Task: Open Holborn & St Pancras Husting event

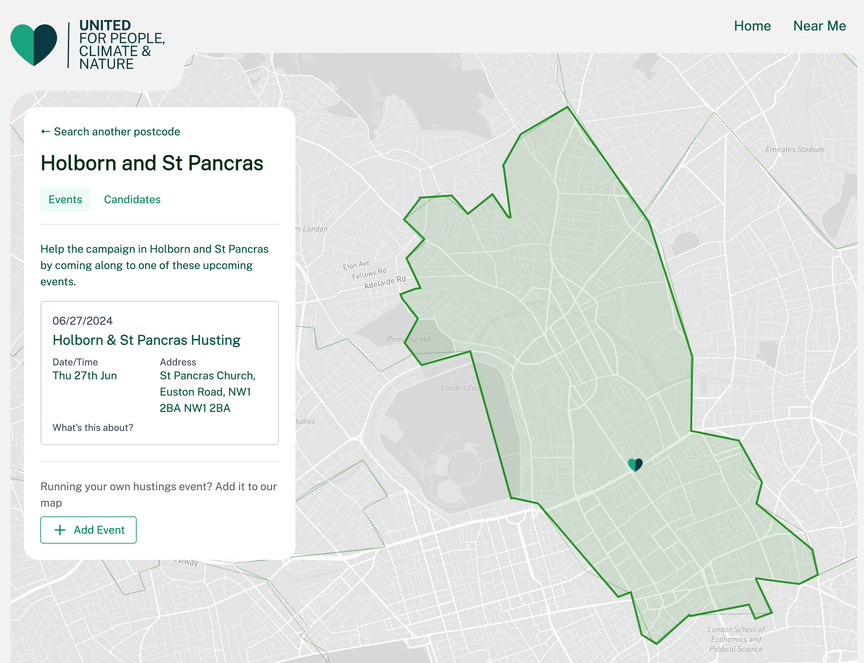Action: (x=147, y=340)
